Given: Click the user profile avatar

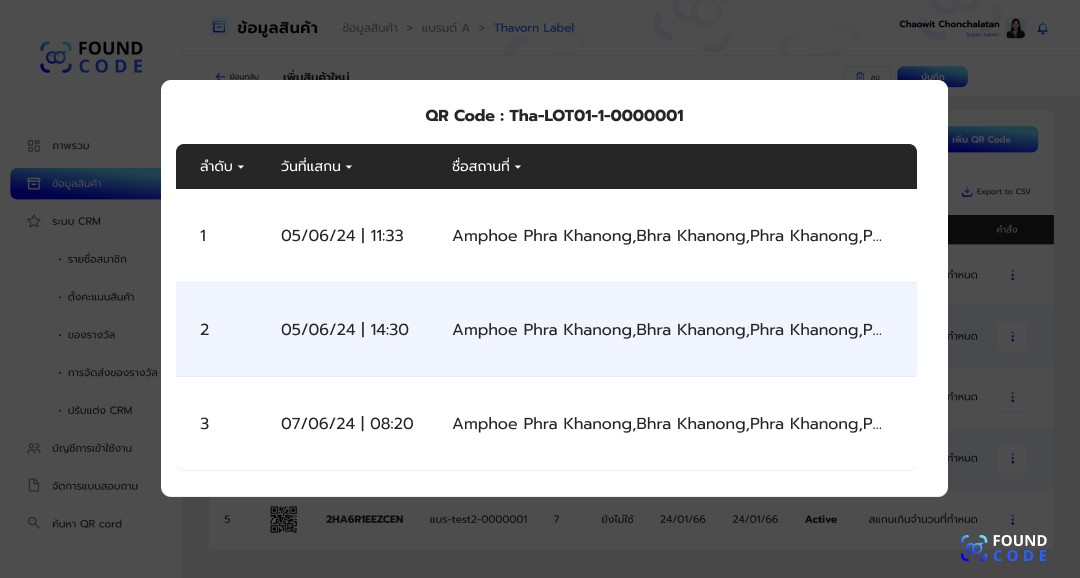Looking at the screenshot, I should pyautogui.click(x=1016, y=28).
